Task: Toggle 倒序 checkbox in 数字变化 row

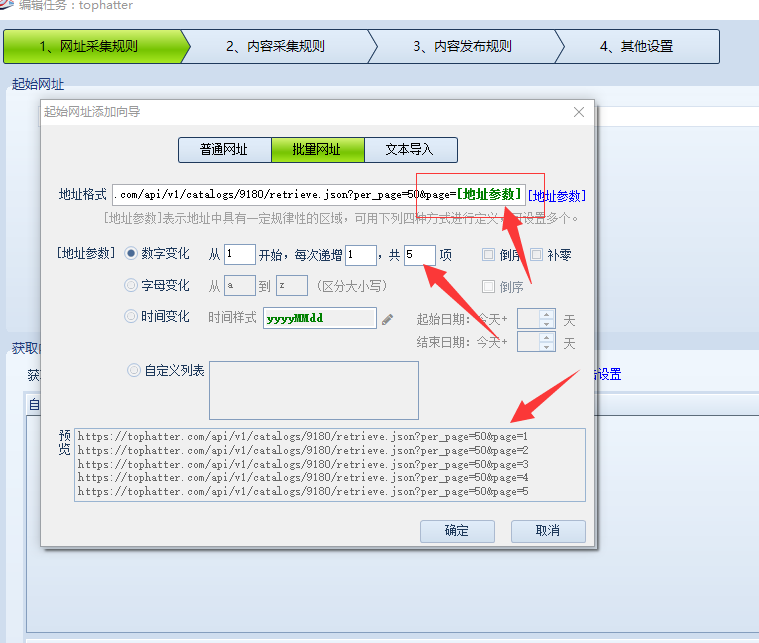Action: (488, 255)
